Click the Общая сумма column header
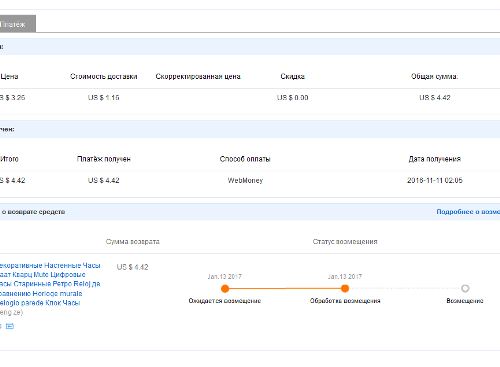The width and height of the screenshot is (500, 367). [x=435, y=76]
